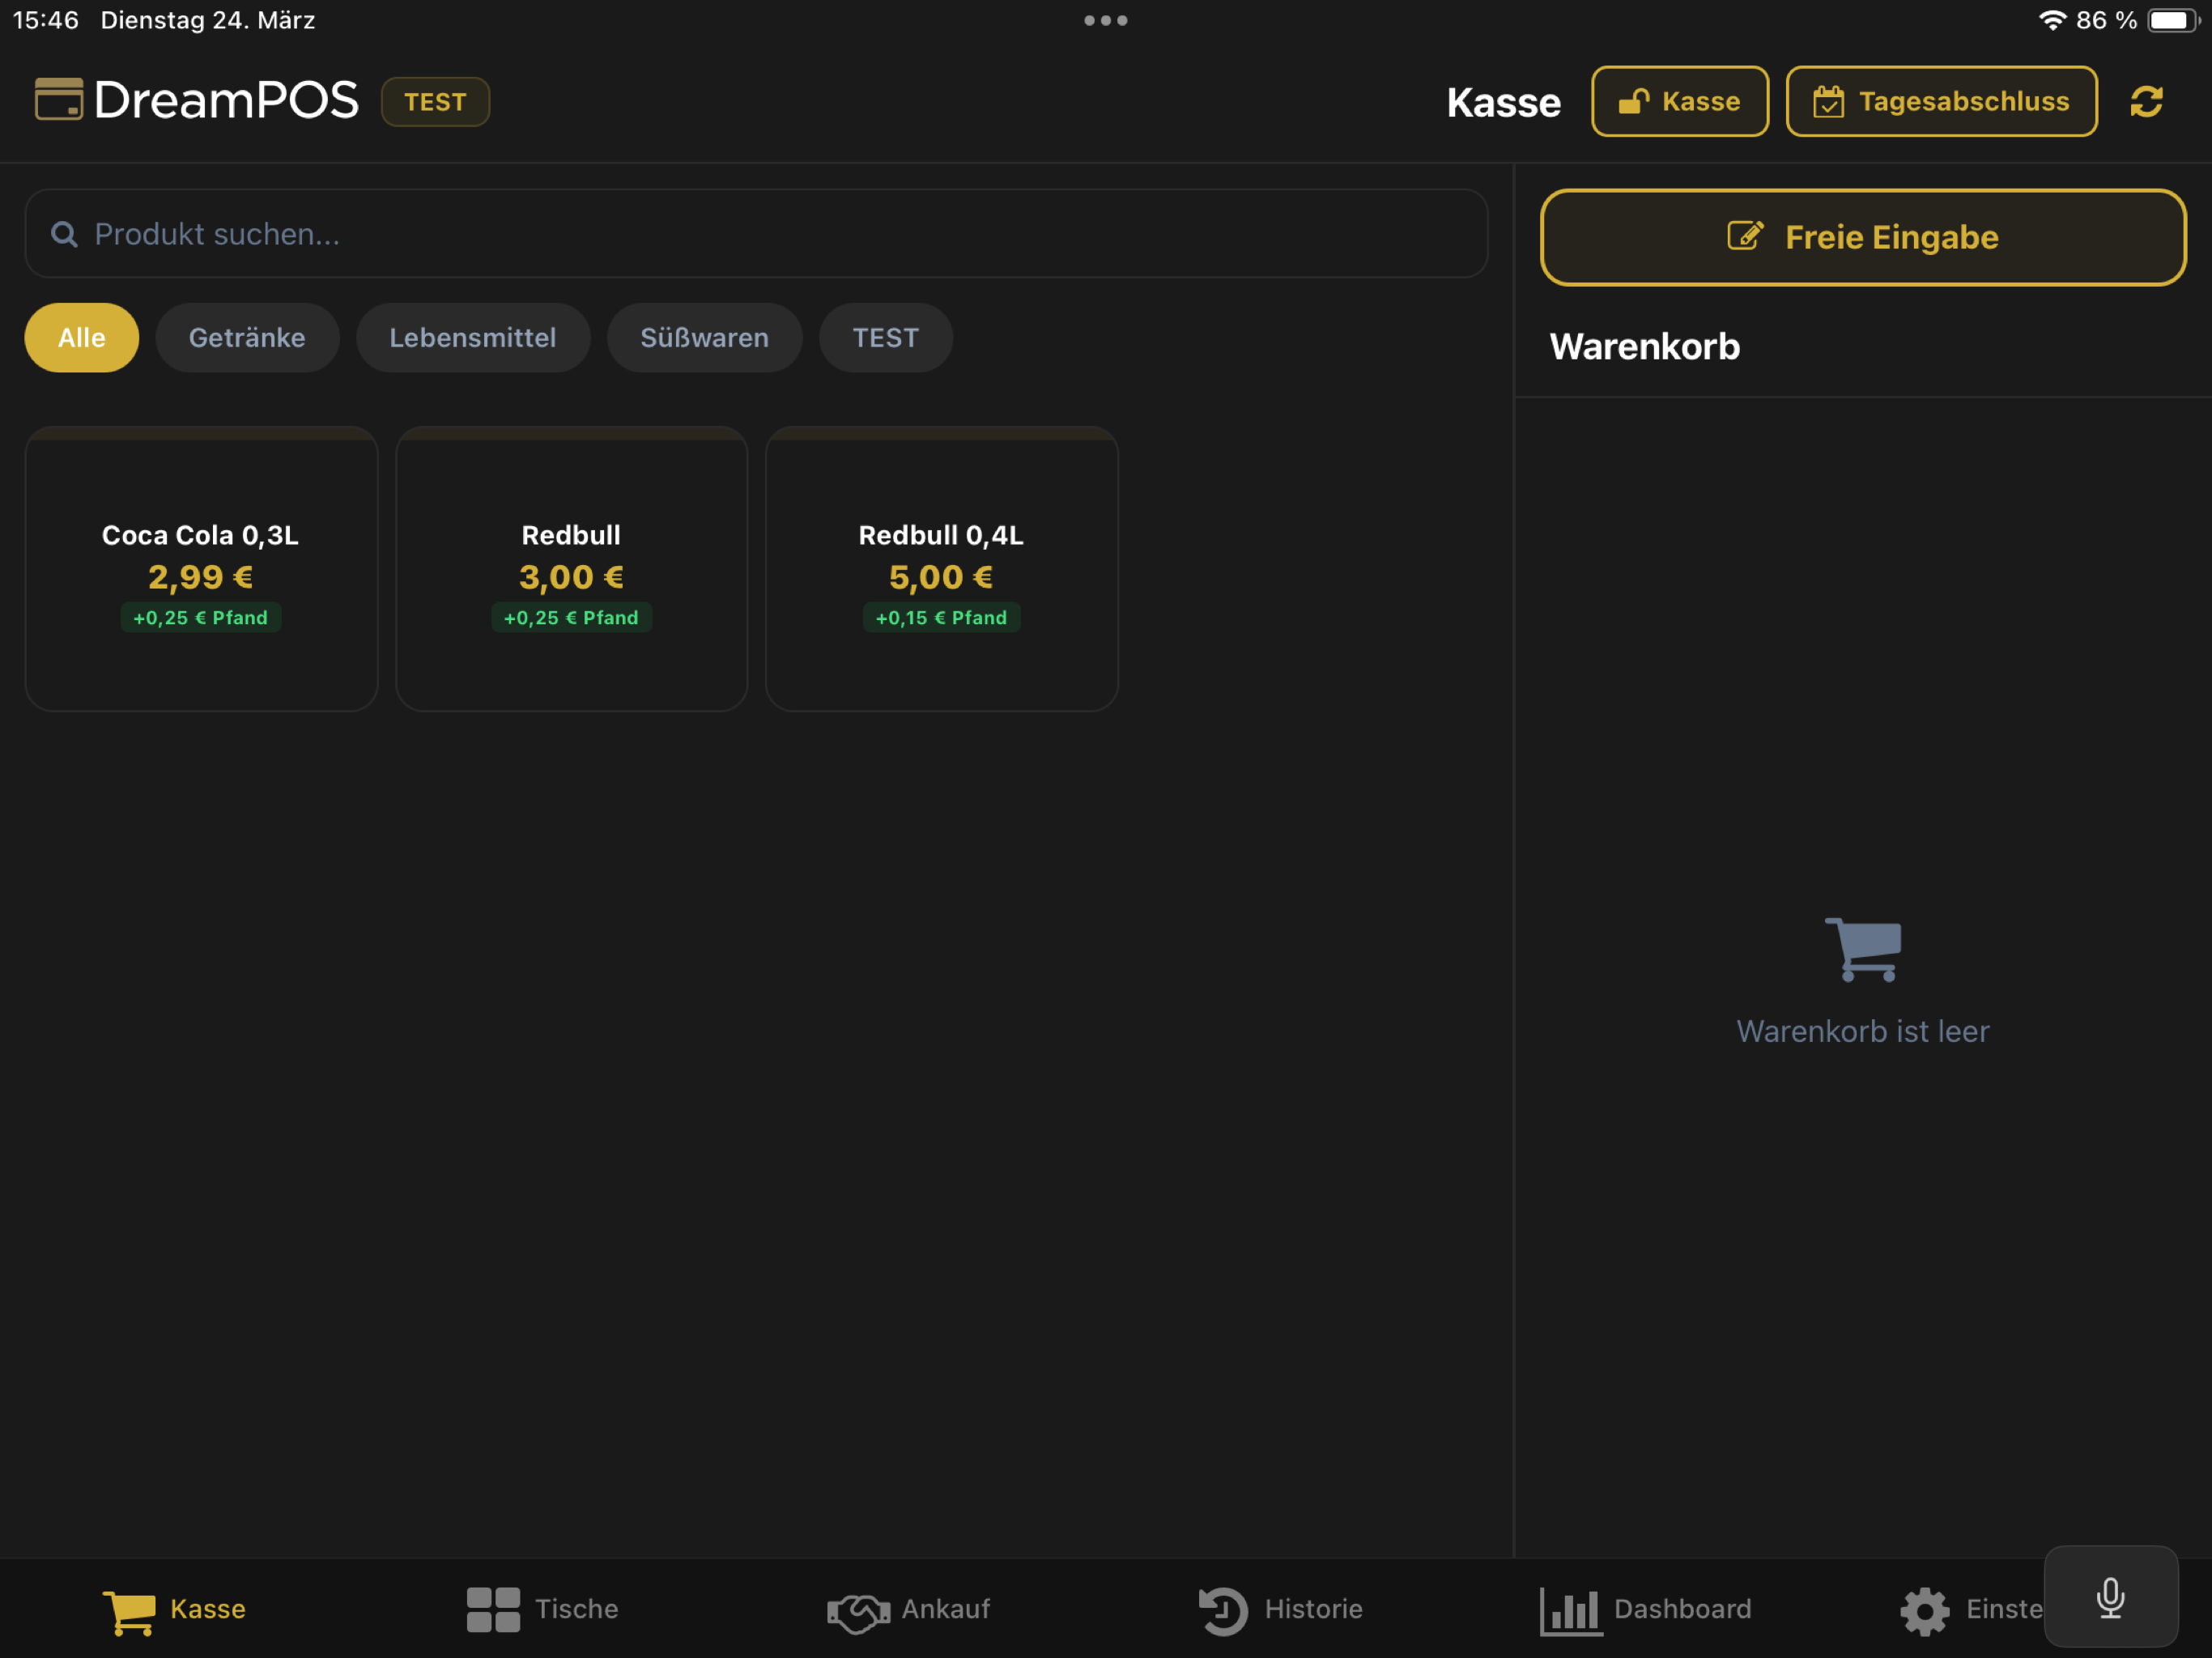The height and width of the screenshot is (1658, 2212).
Task: Click the shopping cart icon in bottom nav
Action: (x=129, y=1611)
